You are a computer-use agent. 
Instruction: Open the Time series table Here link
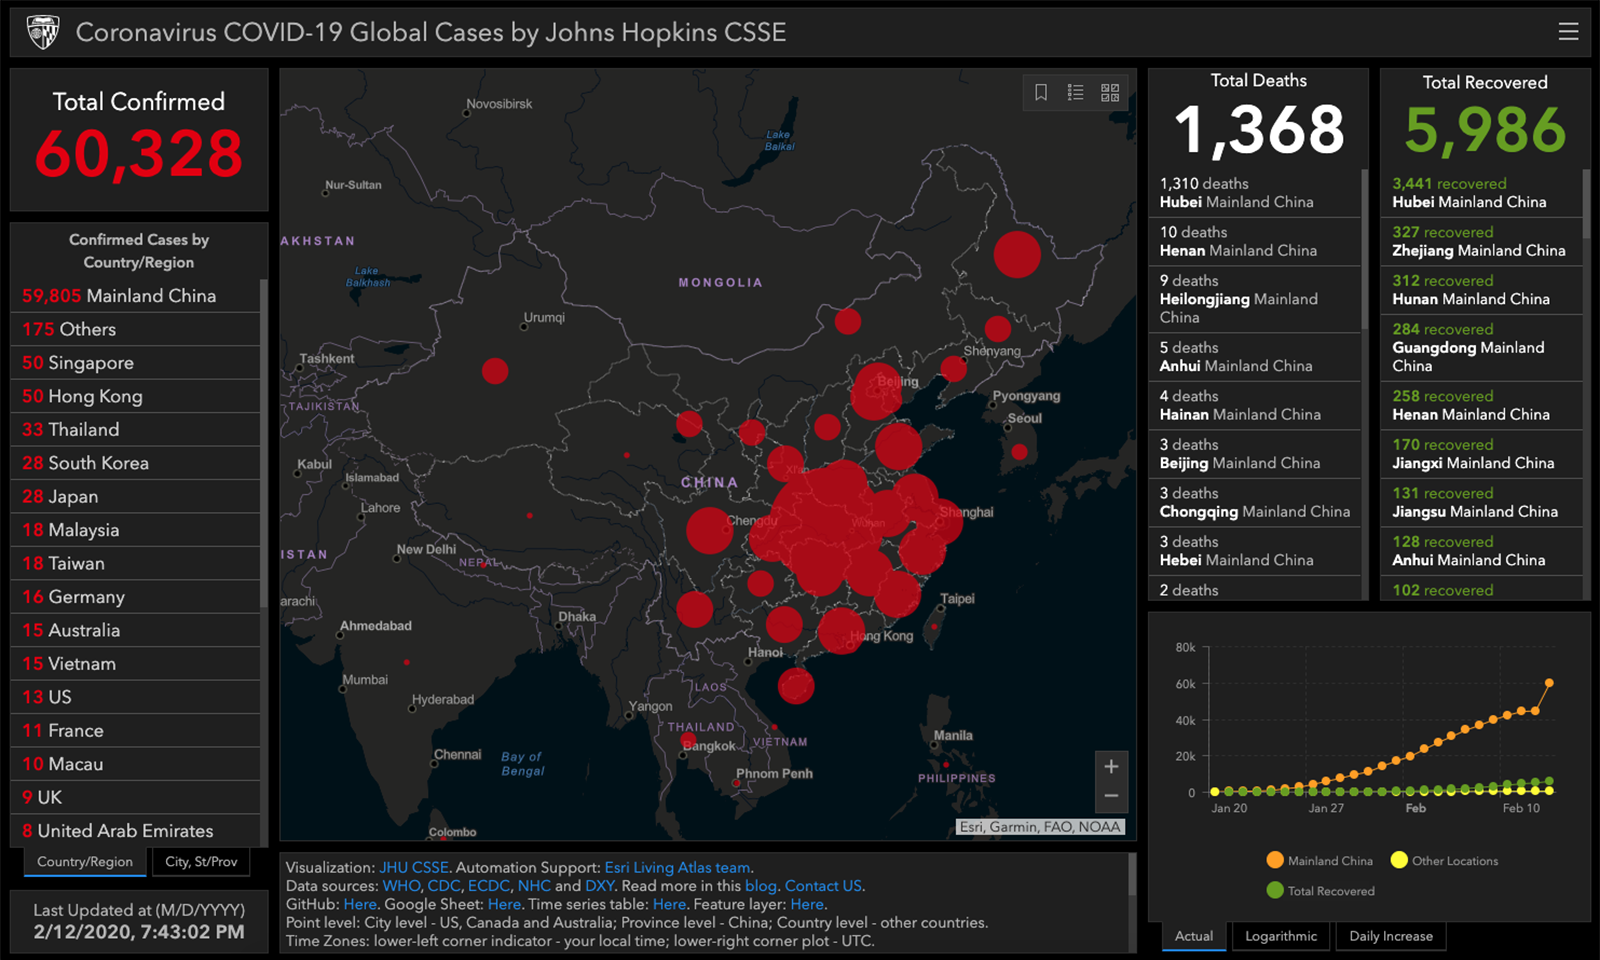pos(669,904)
